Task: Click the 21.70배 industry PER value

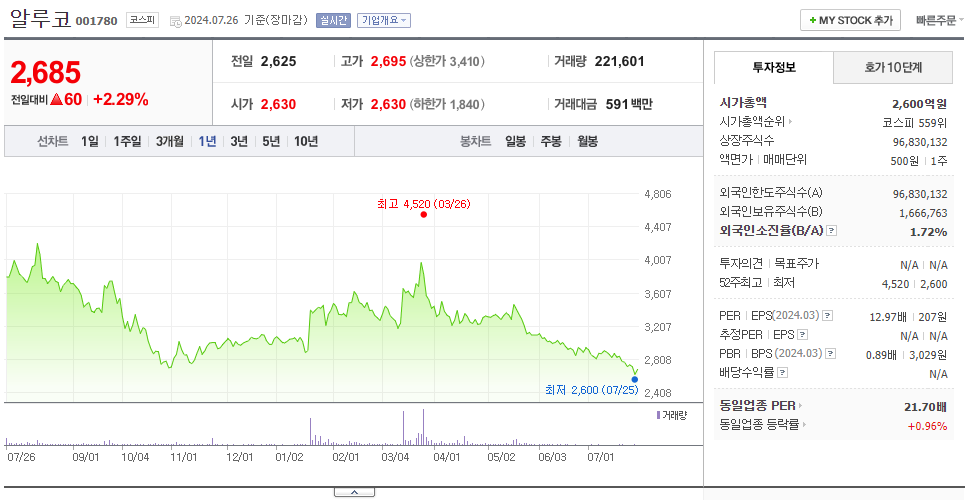Action: pyautogui.click(x=925, y=407)
